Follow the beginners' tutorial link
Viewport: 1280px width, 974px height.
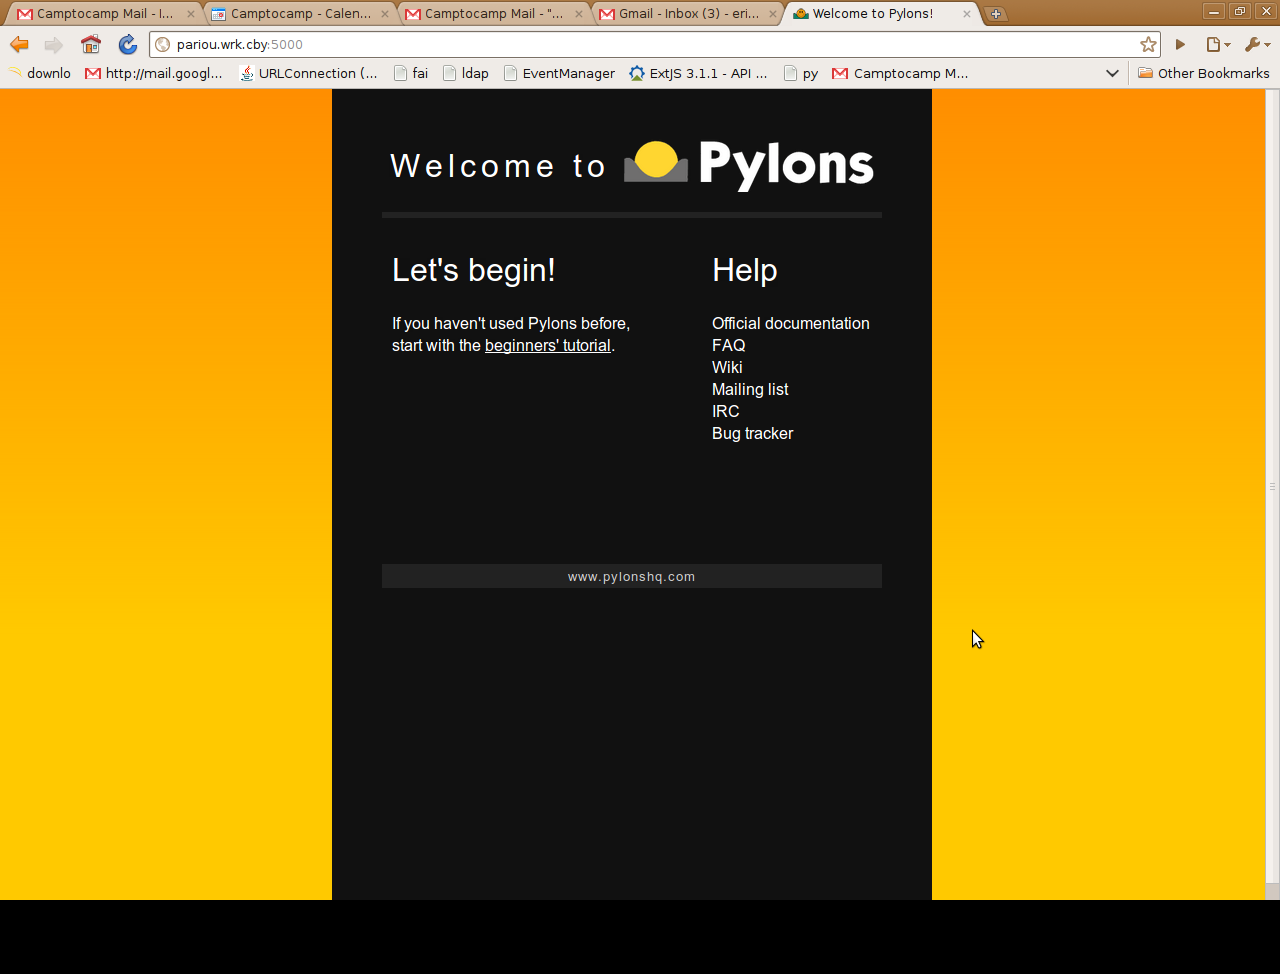coord(547,345)
